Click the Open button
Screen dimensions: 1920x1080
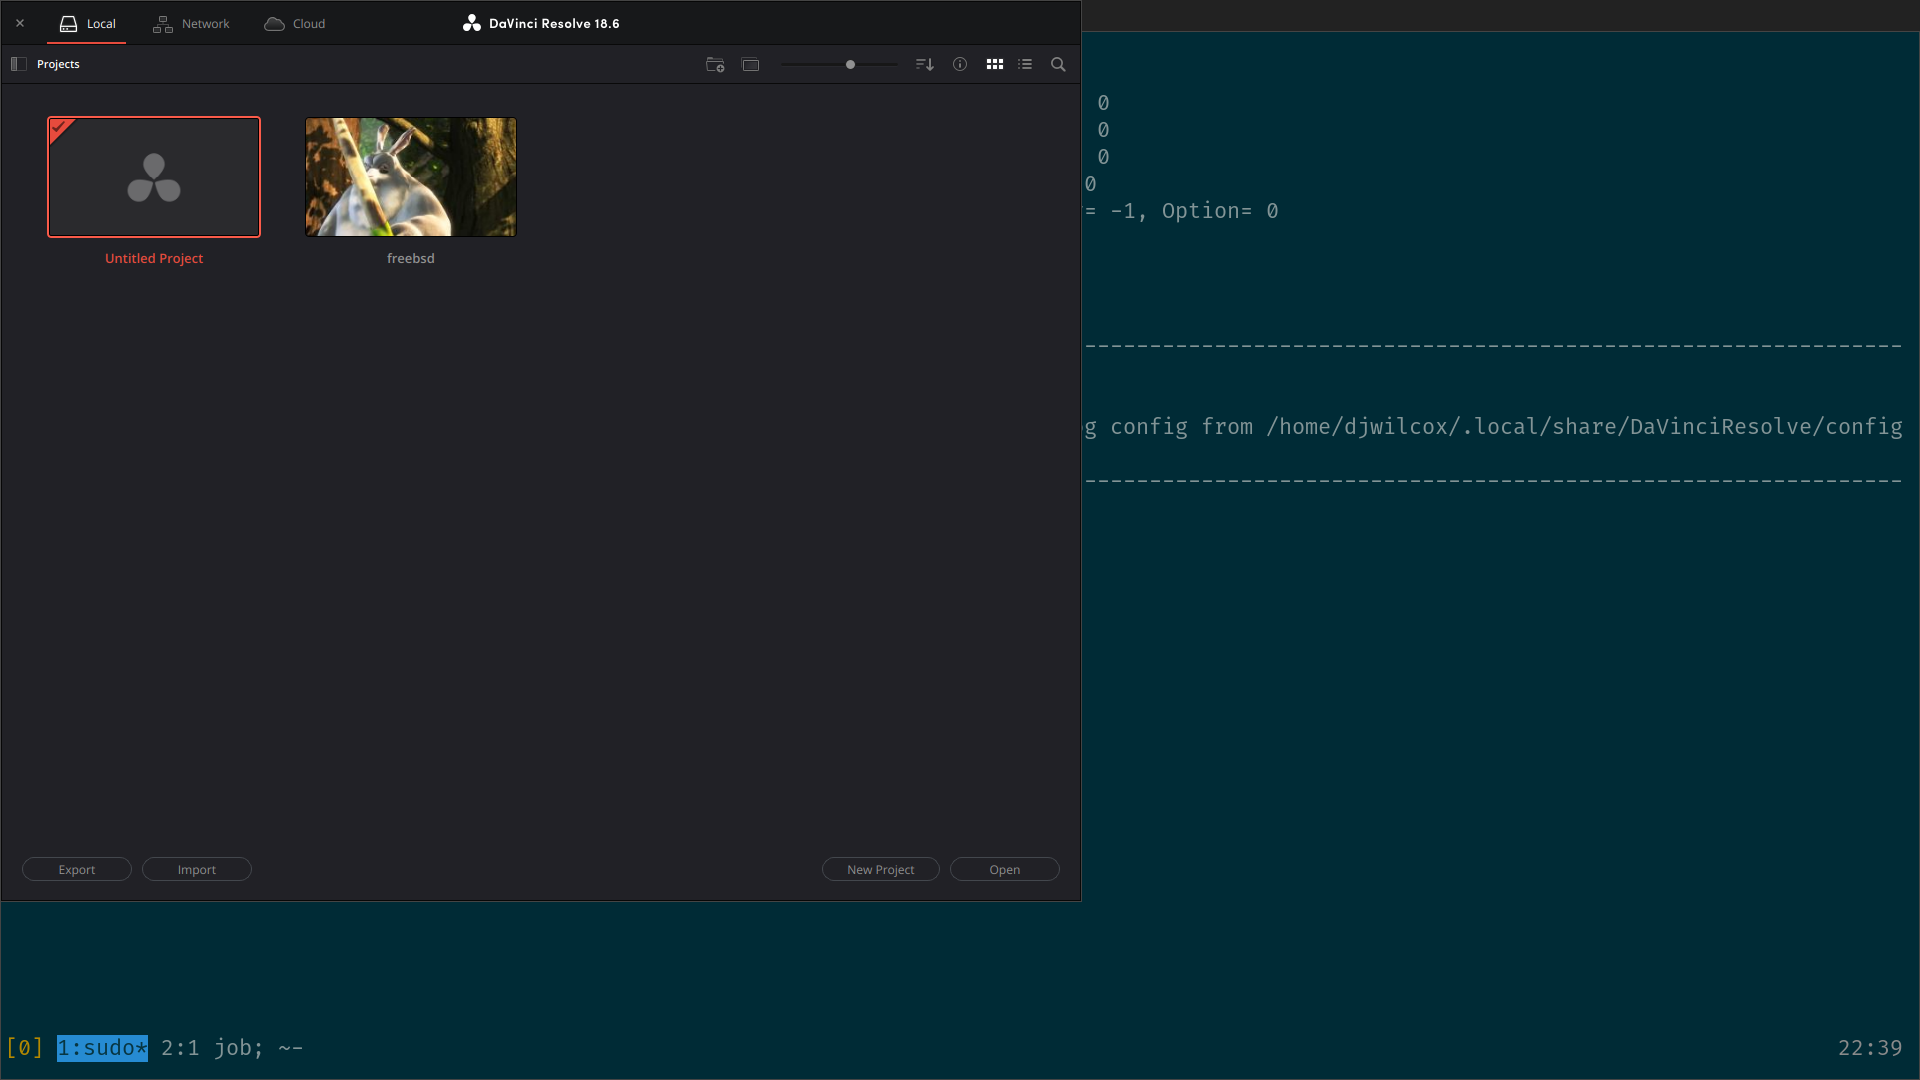point(1005,869)
